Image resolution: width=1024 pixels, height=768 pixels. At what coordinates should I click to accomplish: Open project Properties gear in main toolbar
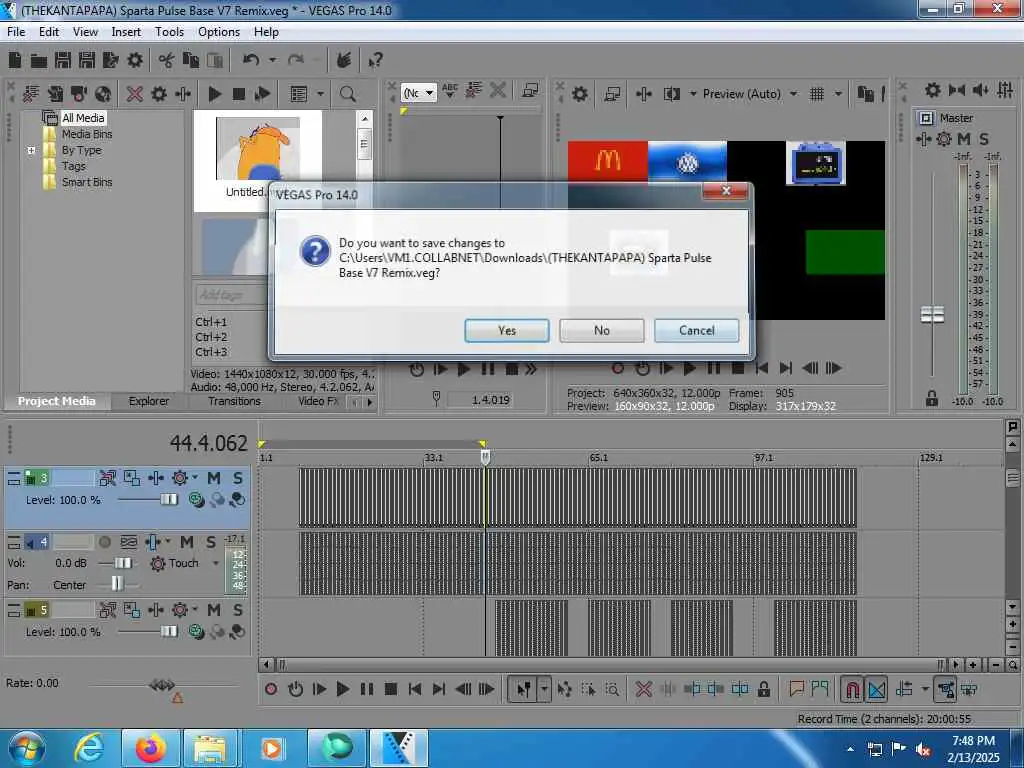pos(135,61)
